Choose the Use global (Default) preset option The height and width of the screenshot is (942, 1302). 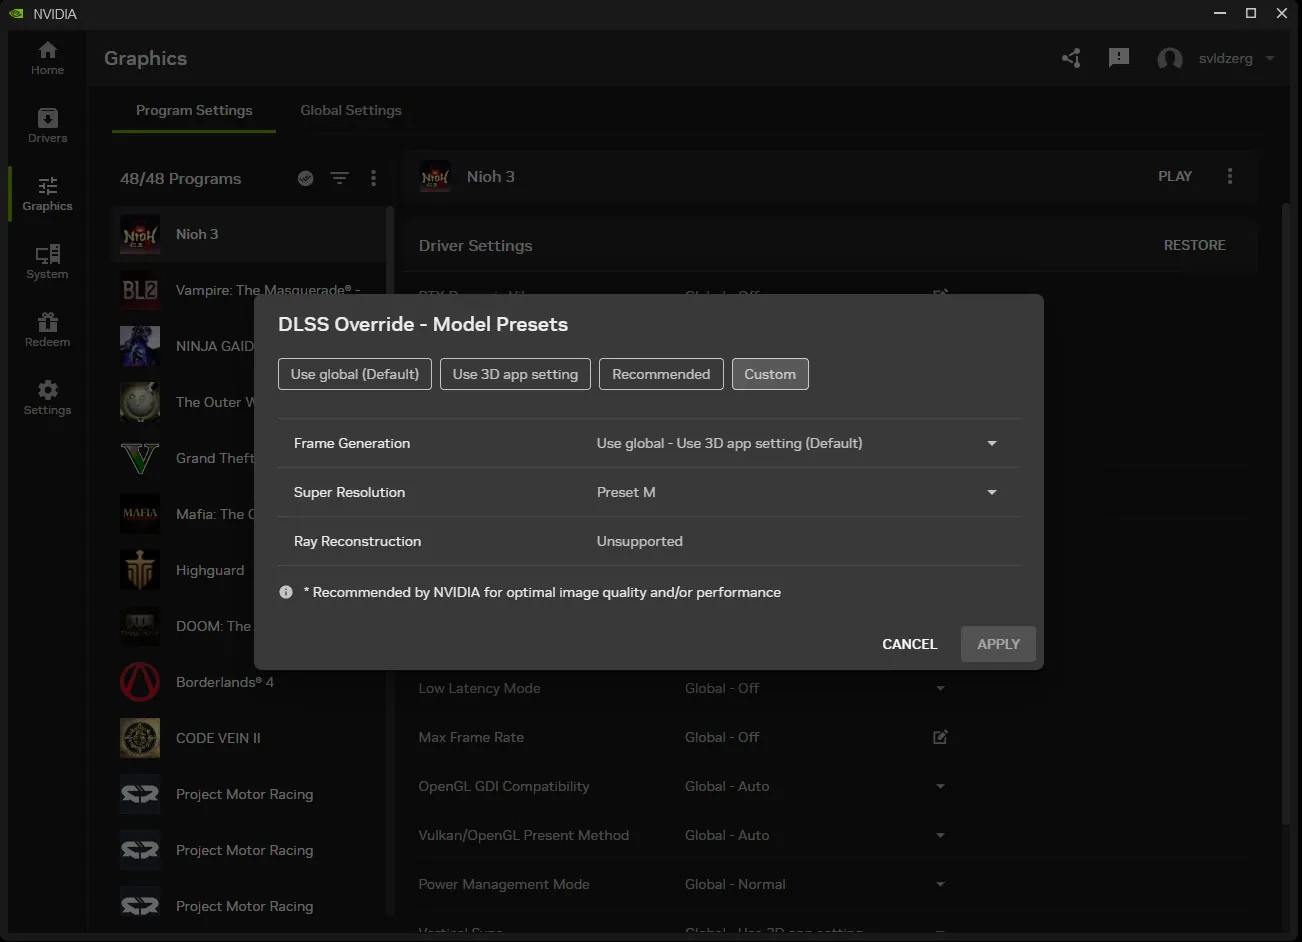pyautogui.click(x=355, y=374)
